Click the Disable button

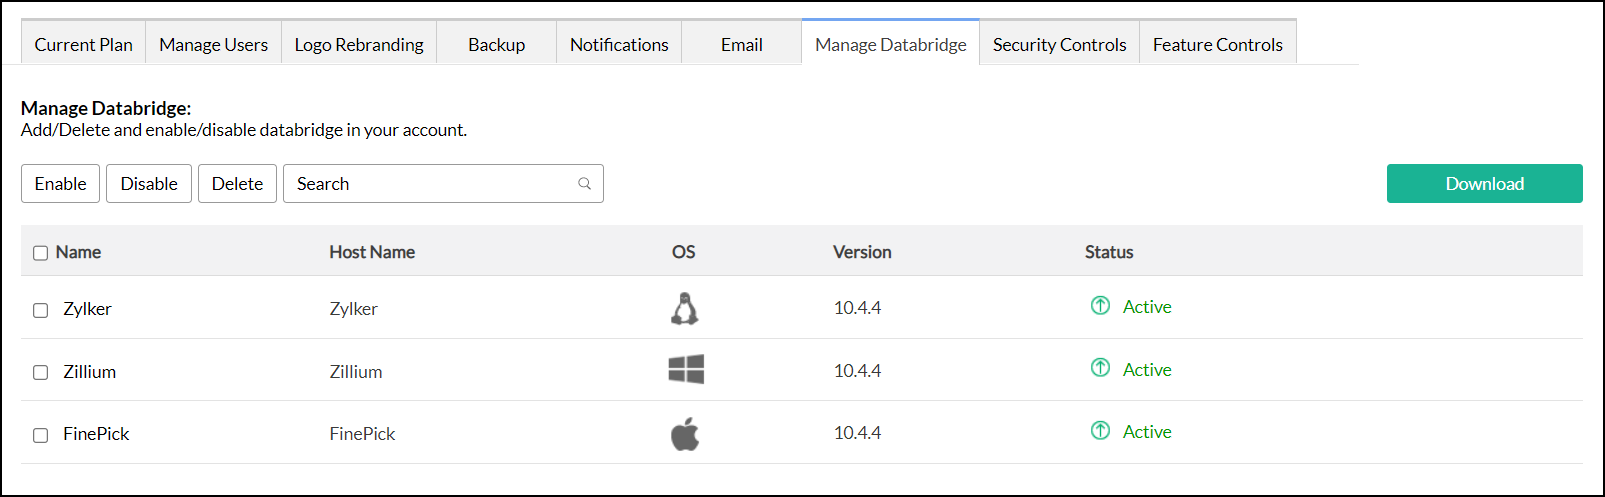149,184
